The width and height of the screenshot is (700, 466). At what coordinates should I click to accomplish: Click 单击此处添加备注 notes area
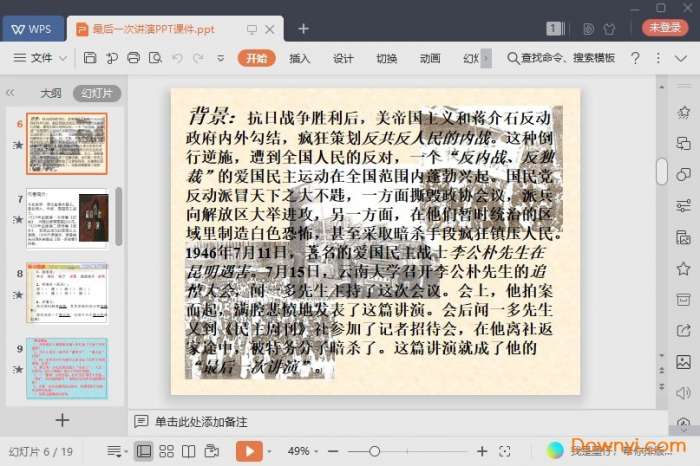pyautogui.click(x=201, y=421)
